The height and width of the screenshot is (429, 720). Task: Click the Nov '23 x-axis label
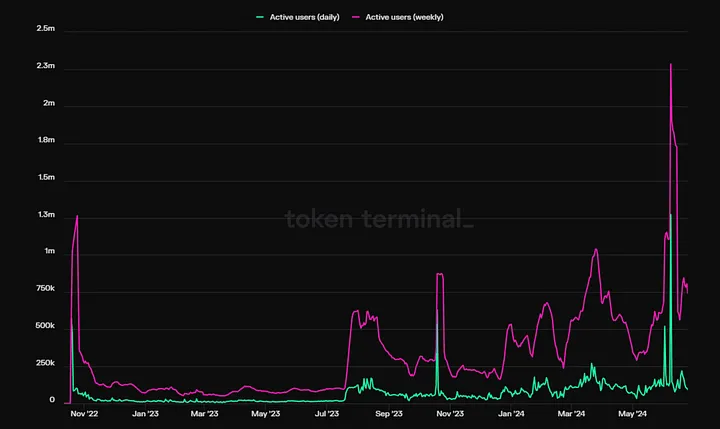(x=450, y=413)
